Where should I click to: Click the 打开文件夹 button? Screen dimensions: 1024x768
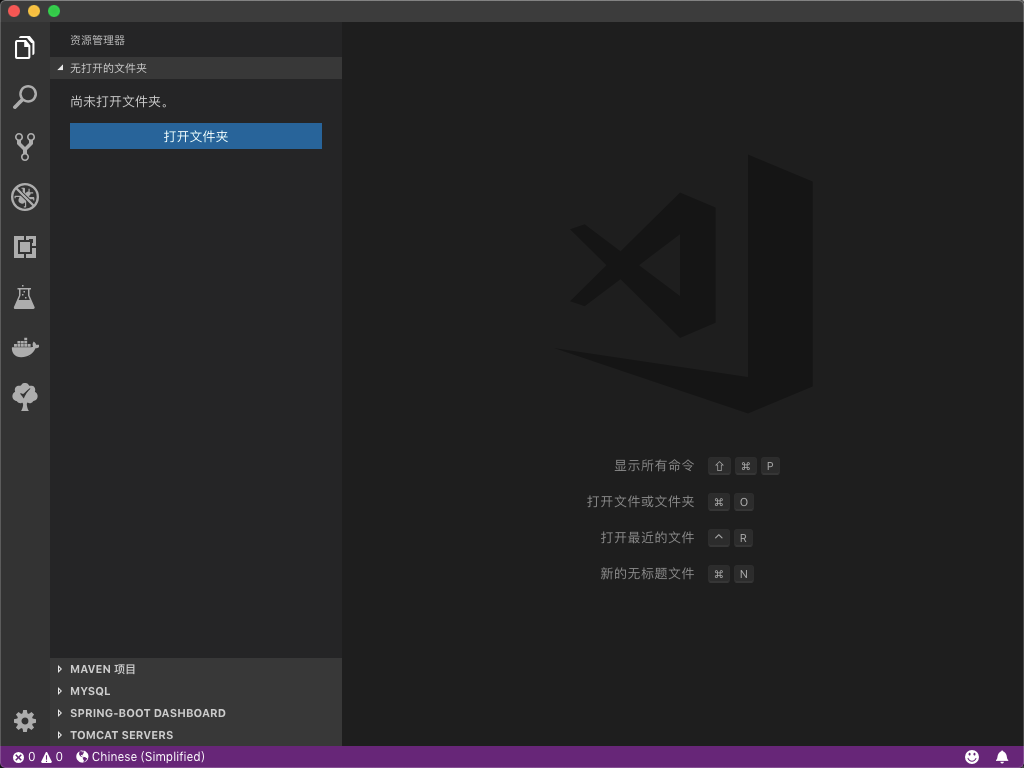click(x=195, y=136)
